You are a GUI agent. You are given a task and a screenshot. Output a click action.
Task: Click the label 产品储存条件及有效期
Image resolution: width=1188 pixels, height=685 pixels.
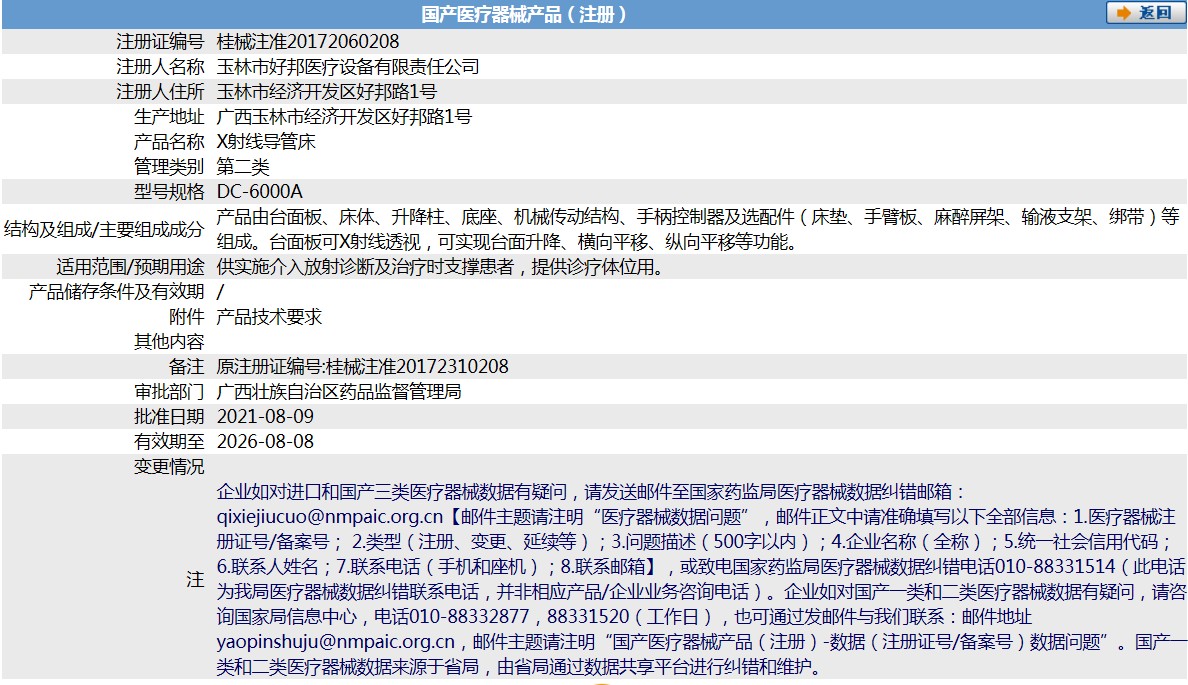(117, 292)
